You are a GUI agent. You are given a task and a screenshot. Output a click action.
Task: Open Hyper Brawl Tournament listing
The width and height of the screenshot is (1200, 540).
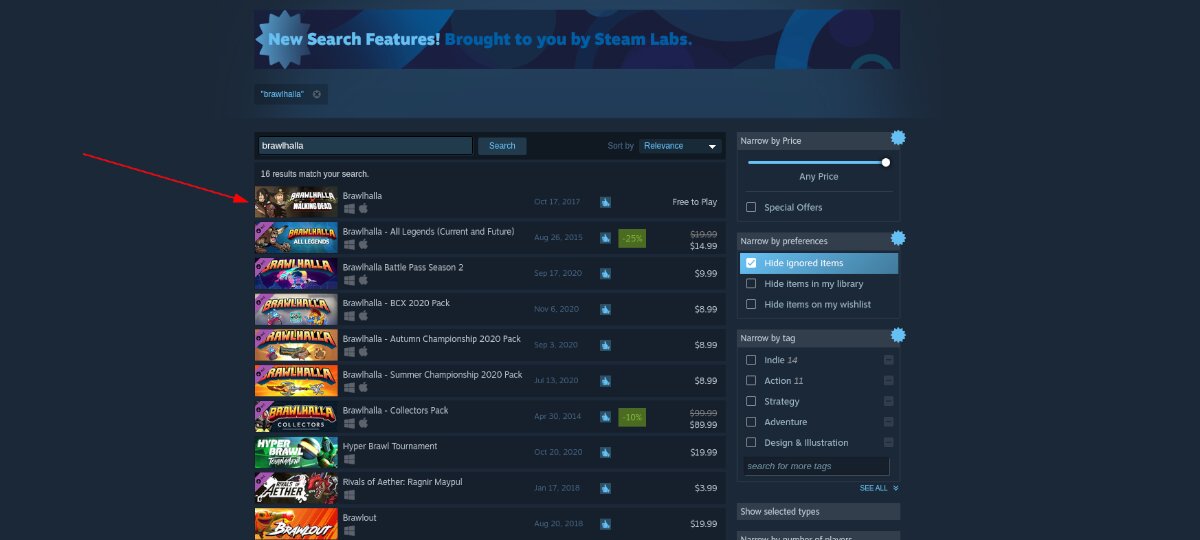(x=490, y=452)
